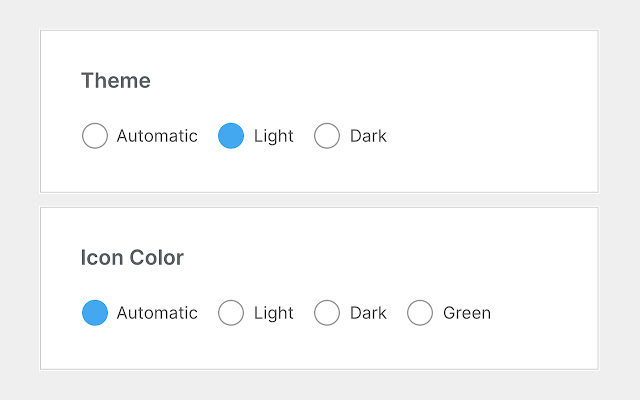The height and width of the screenshot is (400, 640).
Task: Select the Automatic radio button under Theme
Action: click(95, 136)
